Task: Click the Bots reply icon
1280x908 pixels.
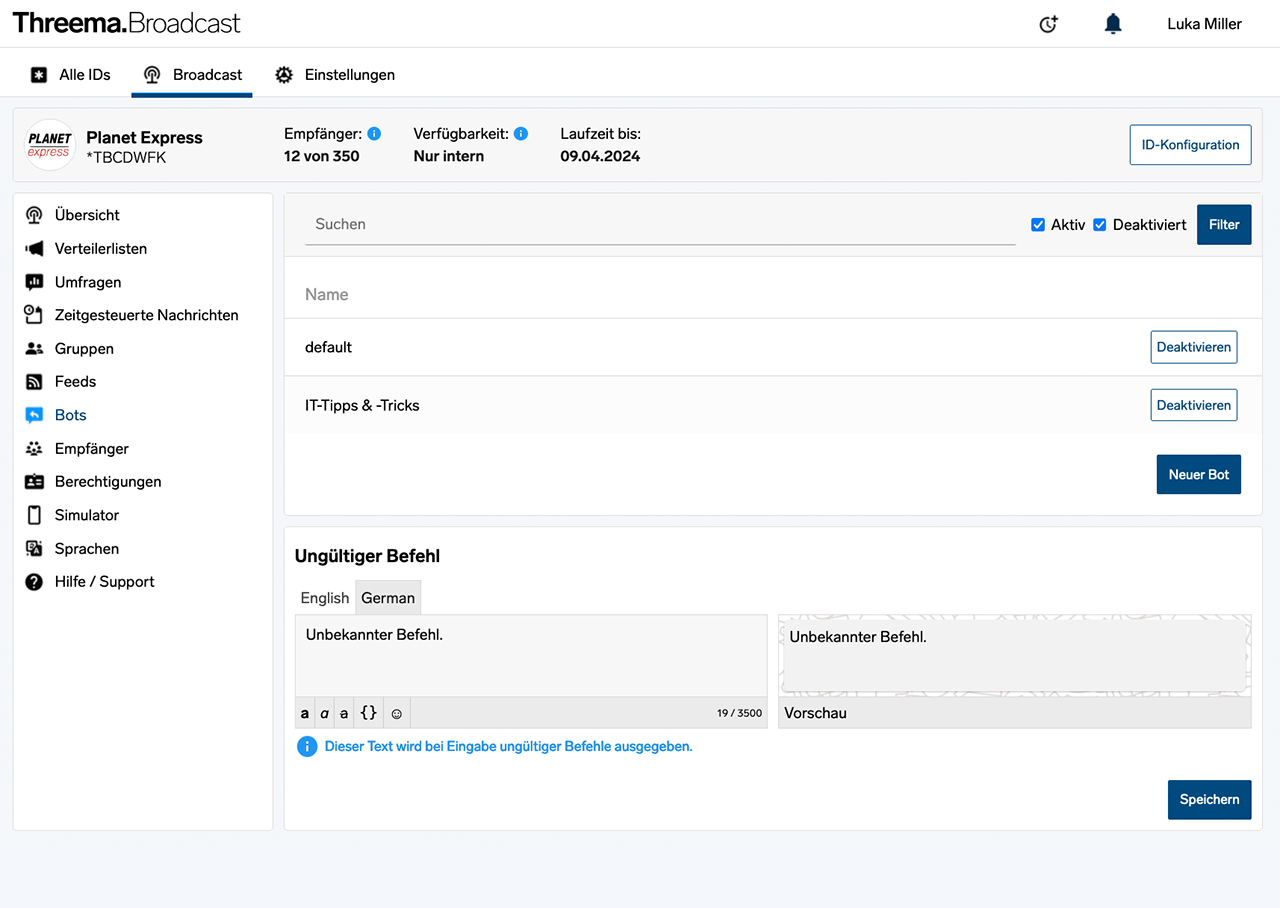Action: pyautogui.click(x=34, y=415)
